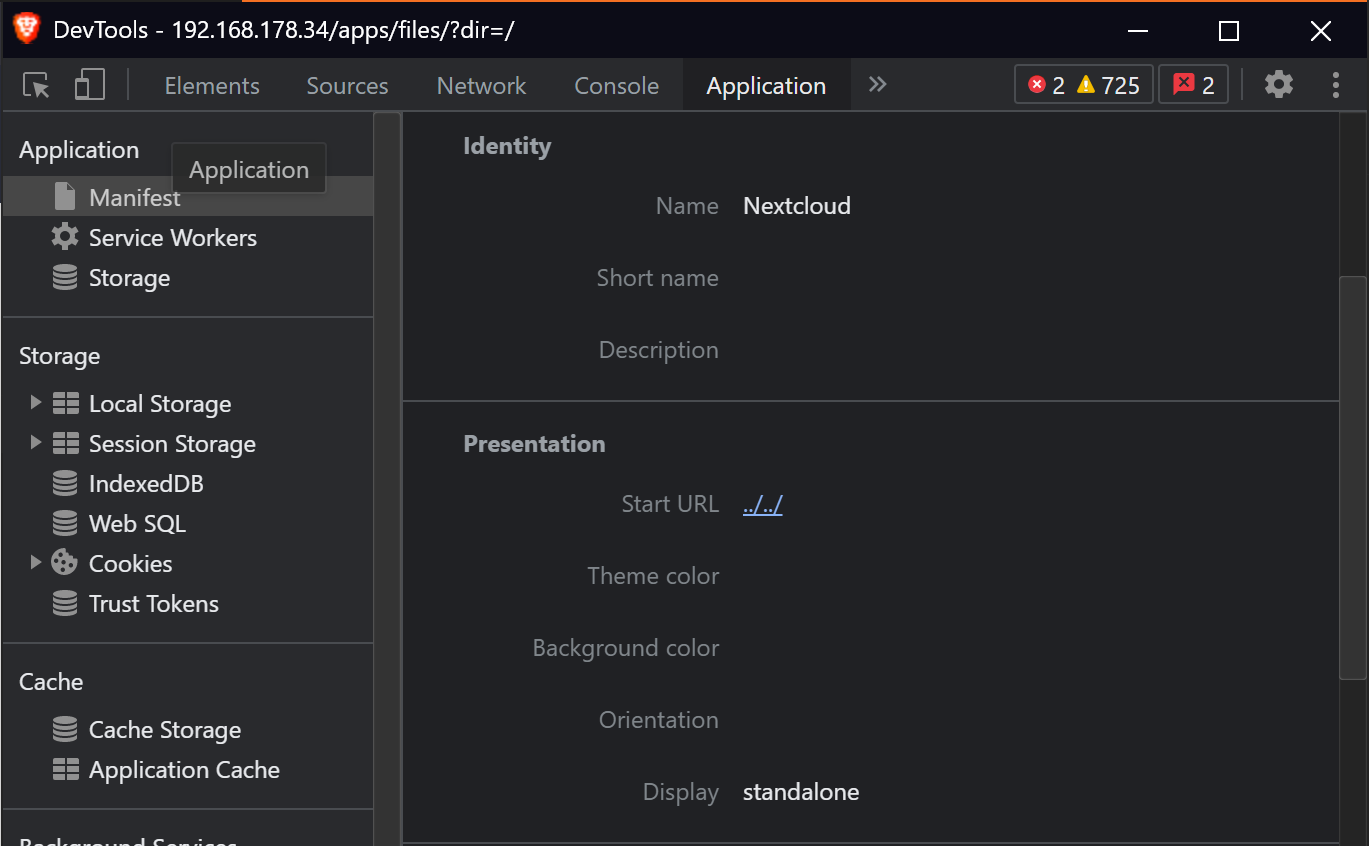Expand the Local Storage tree arrow
The image size is (1369, 846).
(36, 403)
